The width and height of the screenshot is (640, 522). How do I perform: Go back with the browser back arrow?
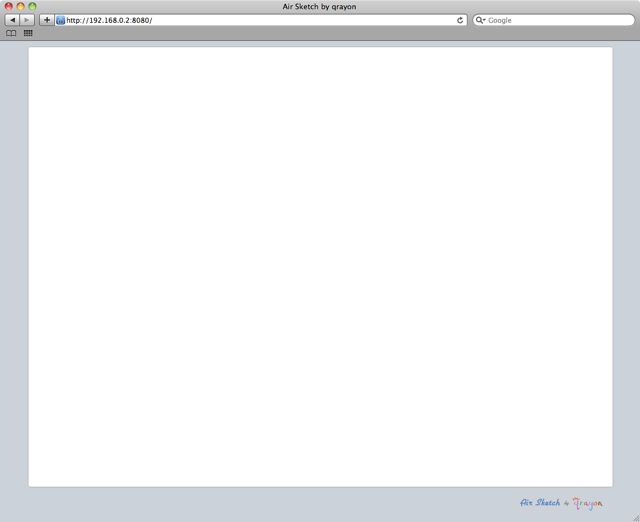coord(12,20)
